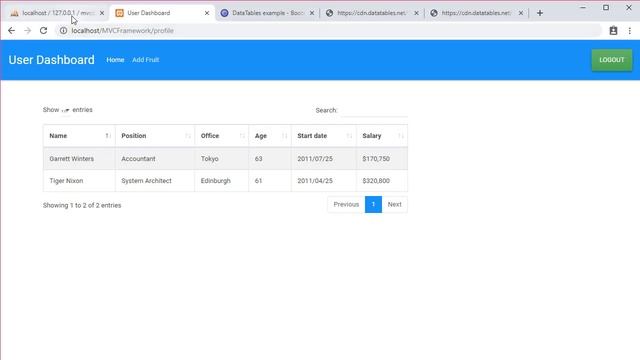Sort table by Office column arrows
The image size is (640, 360).
[x=242, y=136]
